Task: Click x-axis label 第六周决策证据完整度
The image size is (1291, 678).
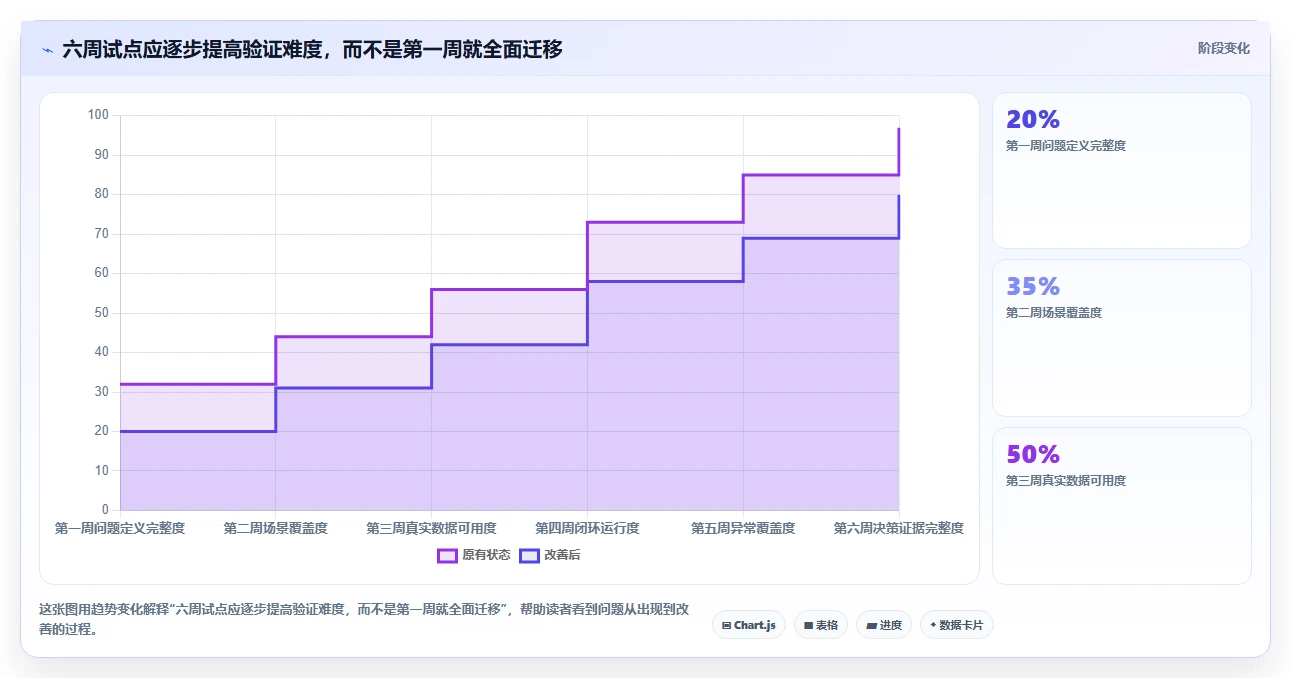Action: click(899, 528)
